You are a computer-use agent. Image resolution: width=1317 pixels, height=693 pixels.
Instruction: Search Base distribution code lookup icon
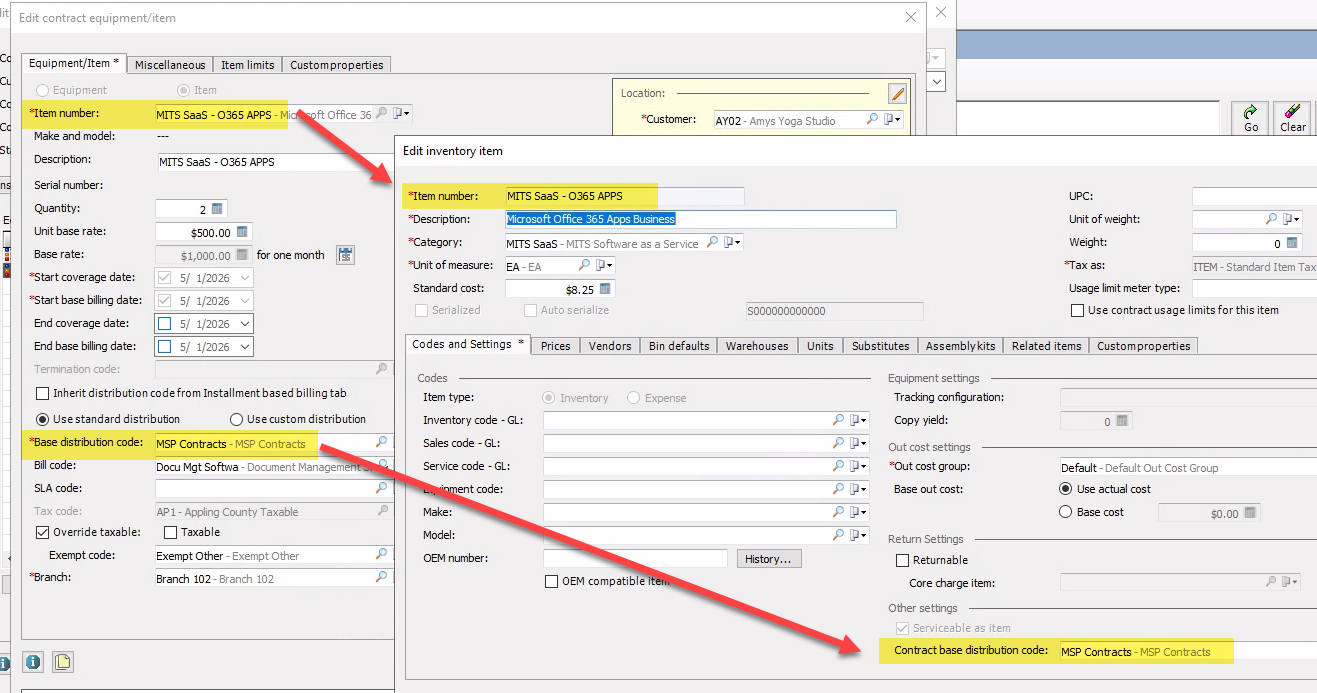coord(381,442)
